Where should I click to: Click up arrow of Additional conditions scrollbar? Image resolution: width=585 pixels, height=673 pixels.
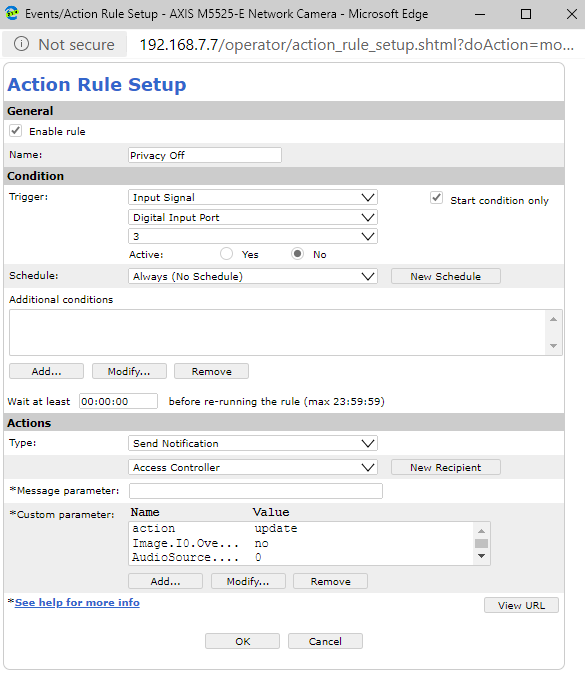click(553, 319)
